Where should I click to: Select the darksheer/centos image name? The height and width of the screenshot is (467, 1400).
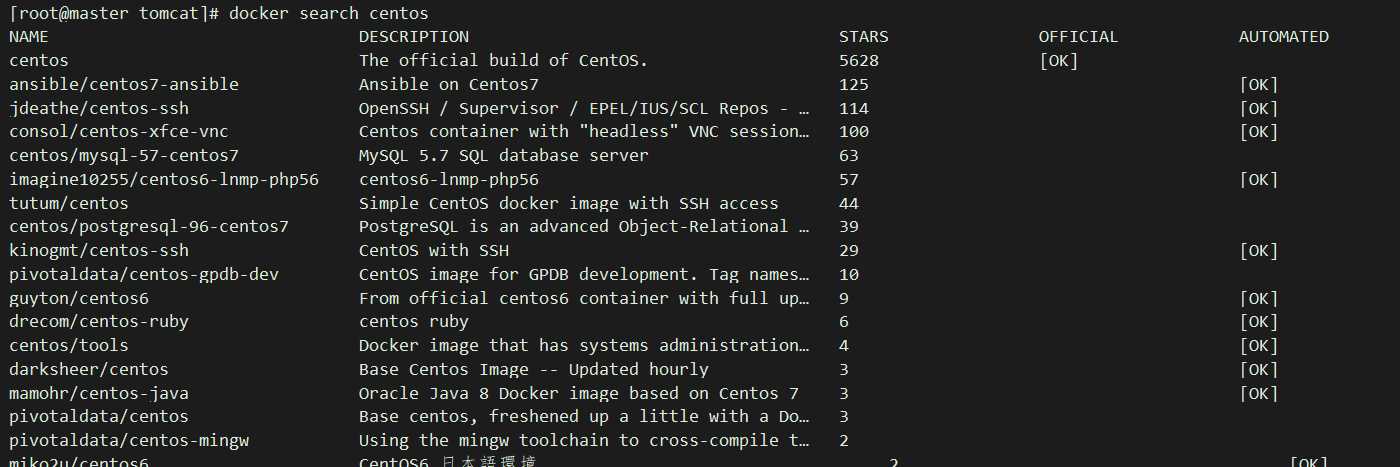click(89, 369)
